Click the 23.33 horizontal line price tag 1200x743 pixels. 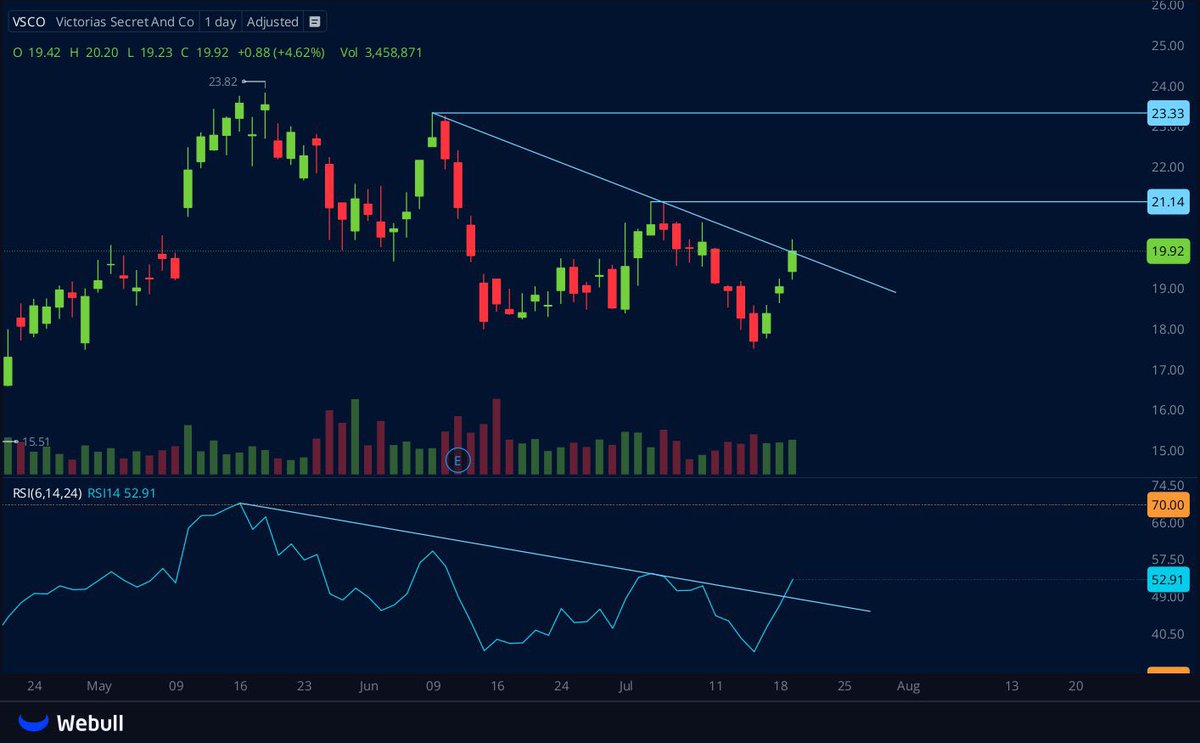[1167, 114]
